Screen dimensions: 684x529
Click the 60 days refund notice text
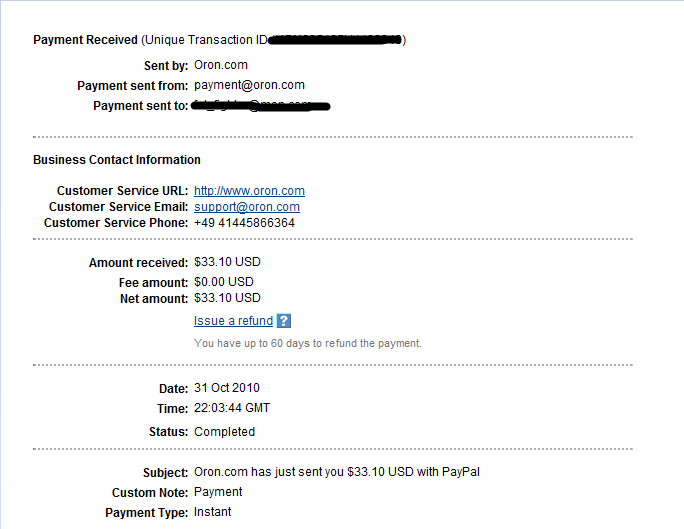click(x=307, y=343)
